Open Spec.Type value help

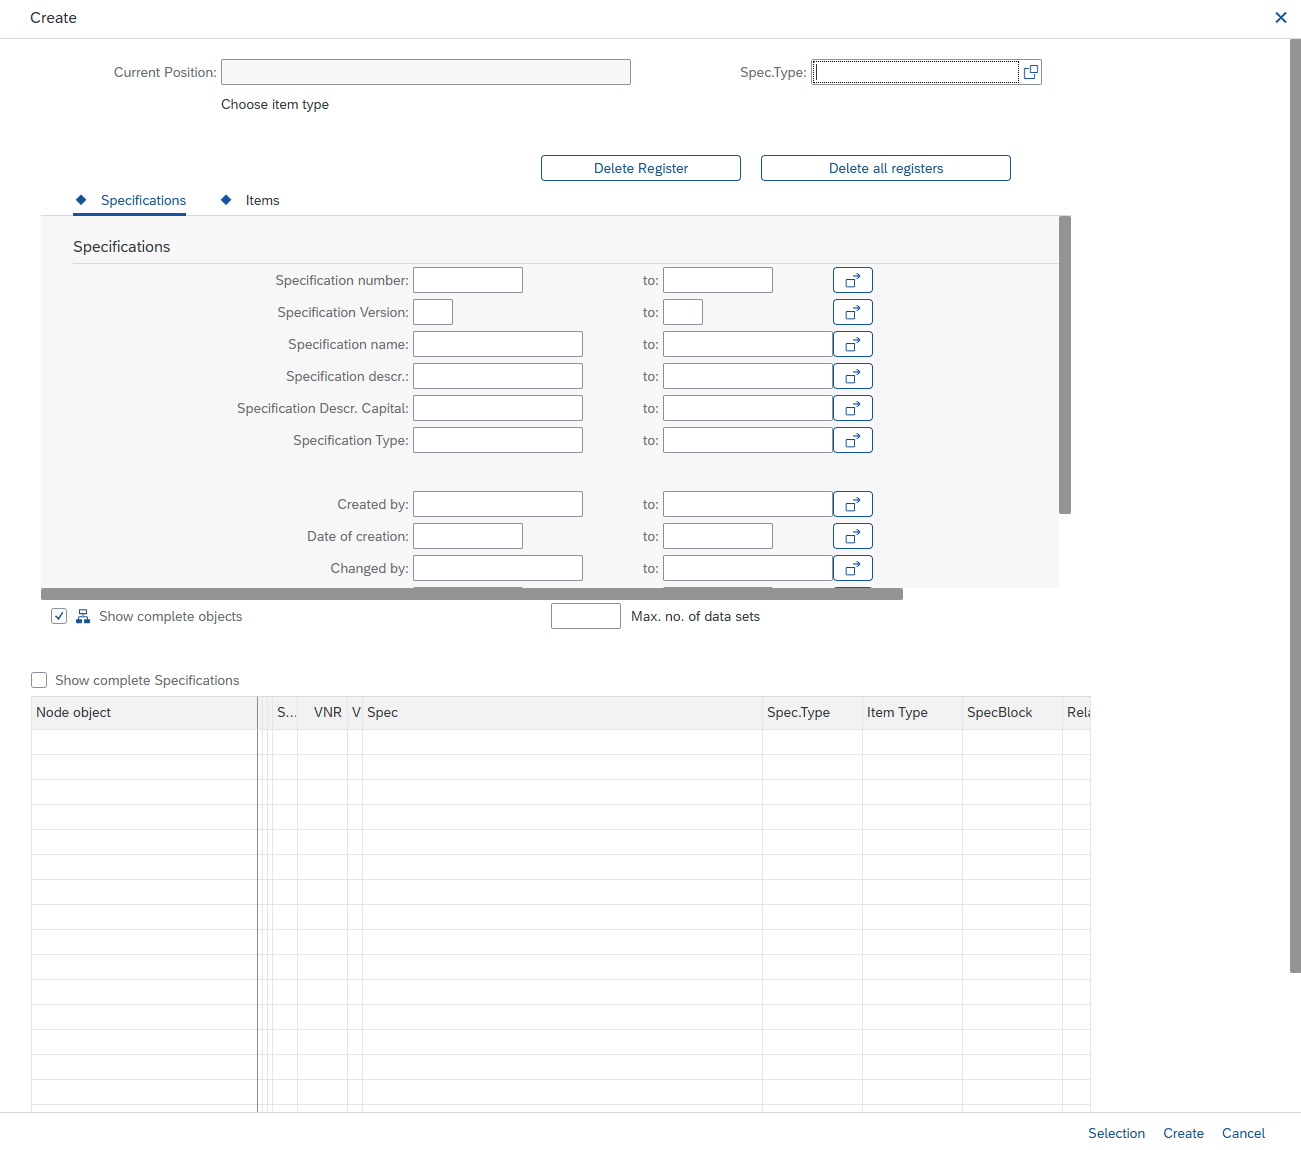point(1030,72)
